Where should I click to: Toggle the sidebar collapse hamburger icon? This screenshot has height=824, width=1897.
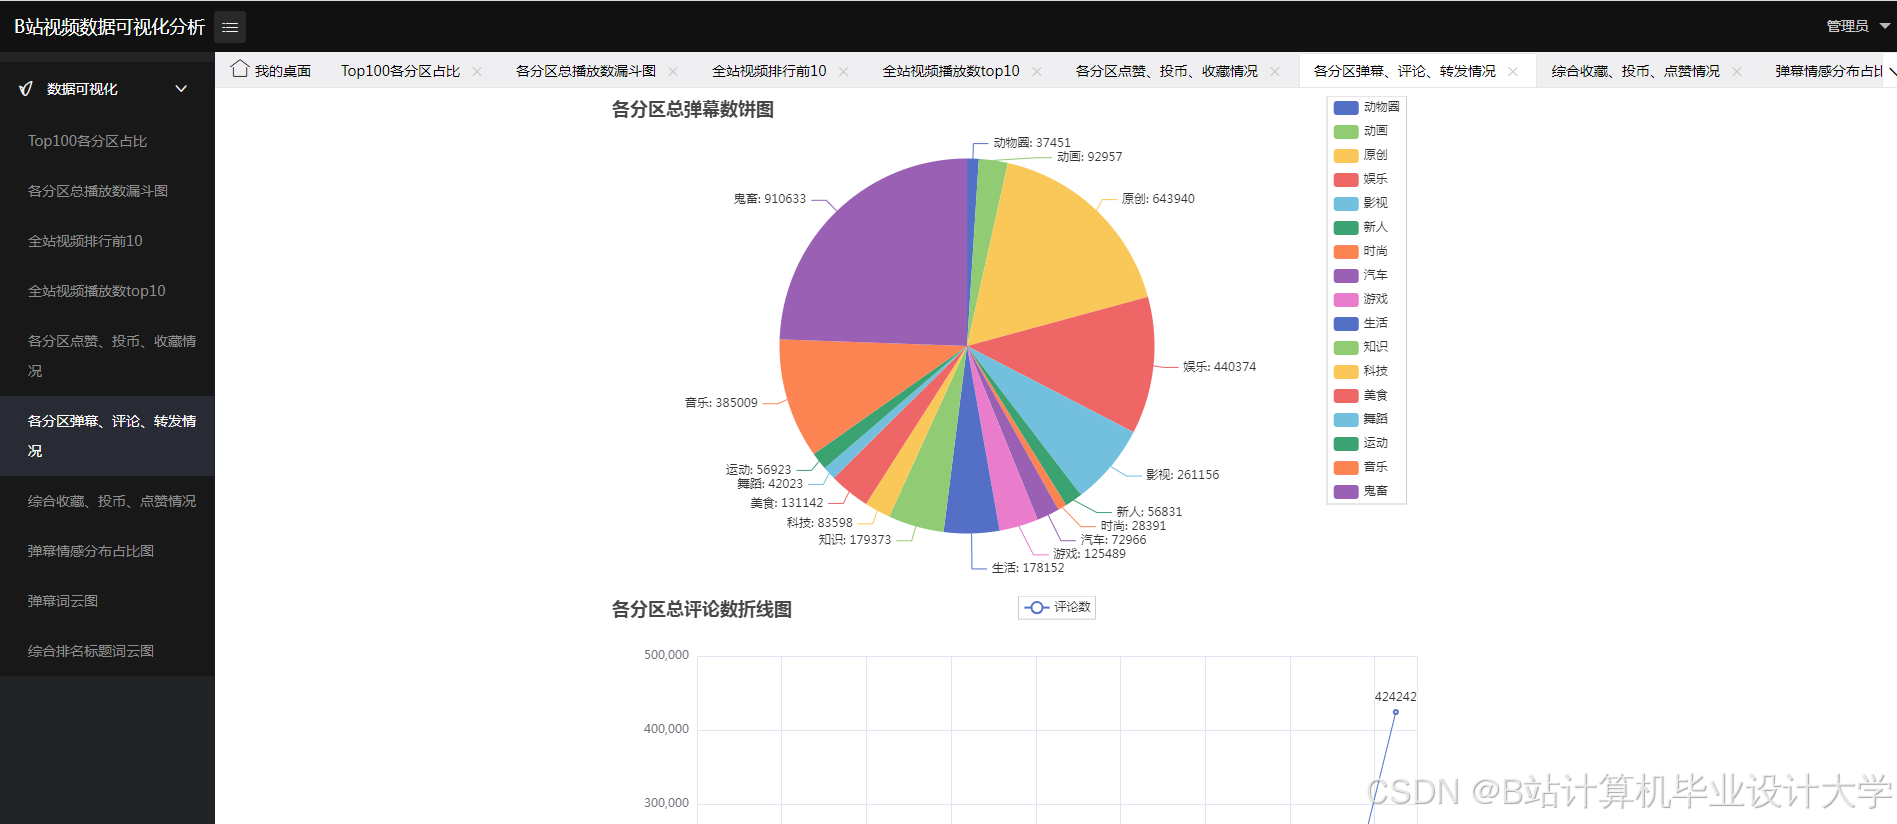230,27
